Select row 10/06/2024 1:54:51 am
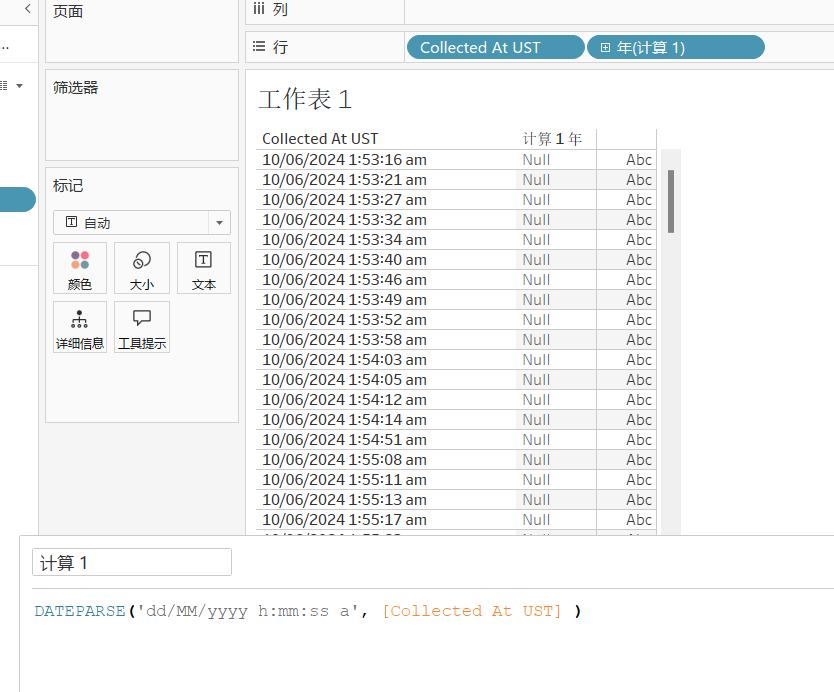This screenshot has width=834, height=692. click(x=345, y=440)
